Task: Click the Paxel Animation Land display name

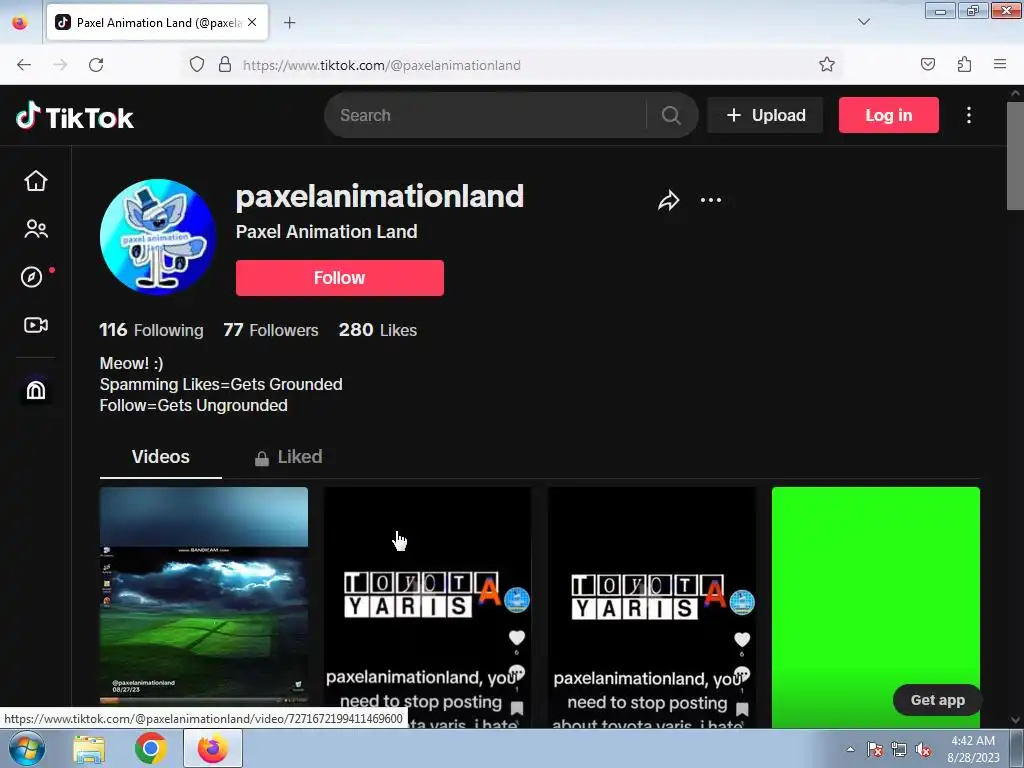Action: point(327,232)
